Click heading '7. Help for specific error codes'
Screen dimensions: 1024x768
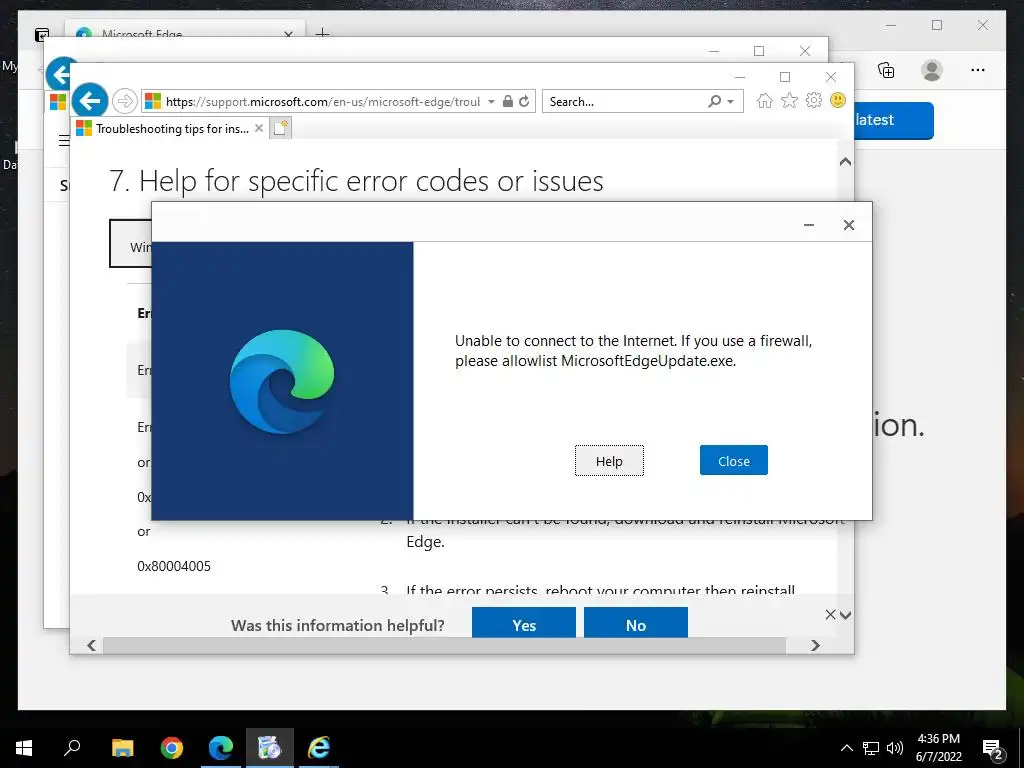pos(357,181)
